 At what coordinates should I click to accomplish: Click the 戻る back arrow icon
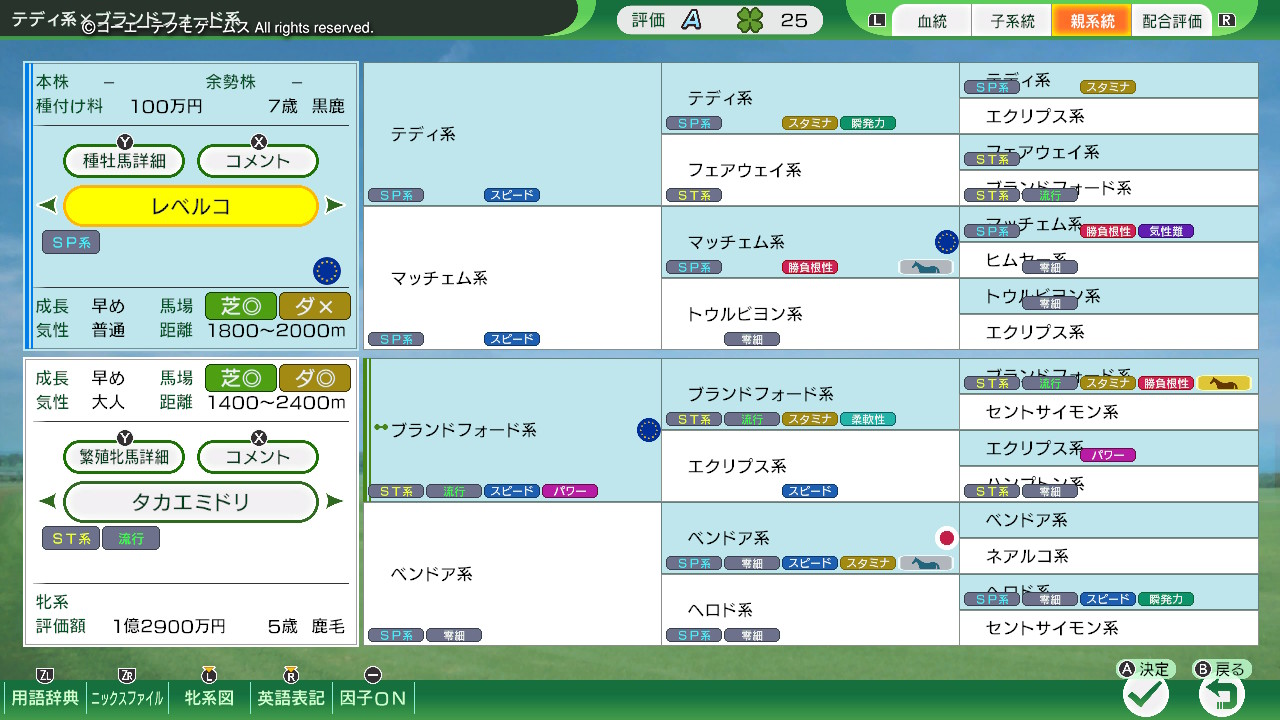(1221, 694)
